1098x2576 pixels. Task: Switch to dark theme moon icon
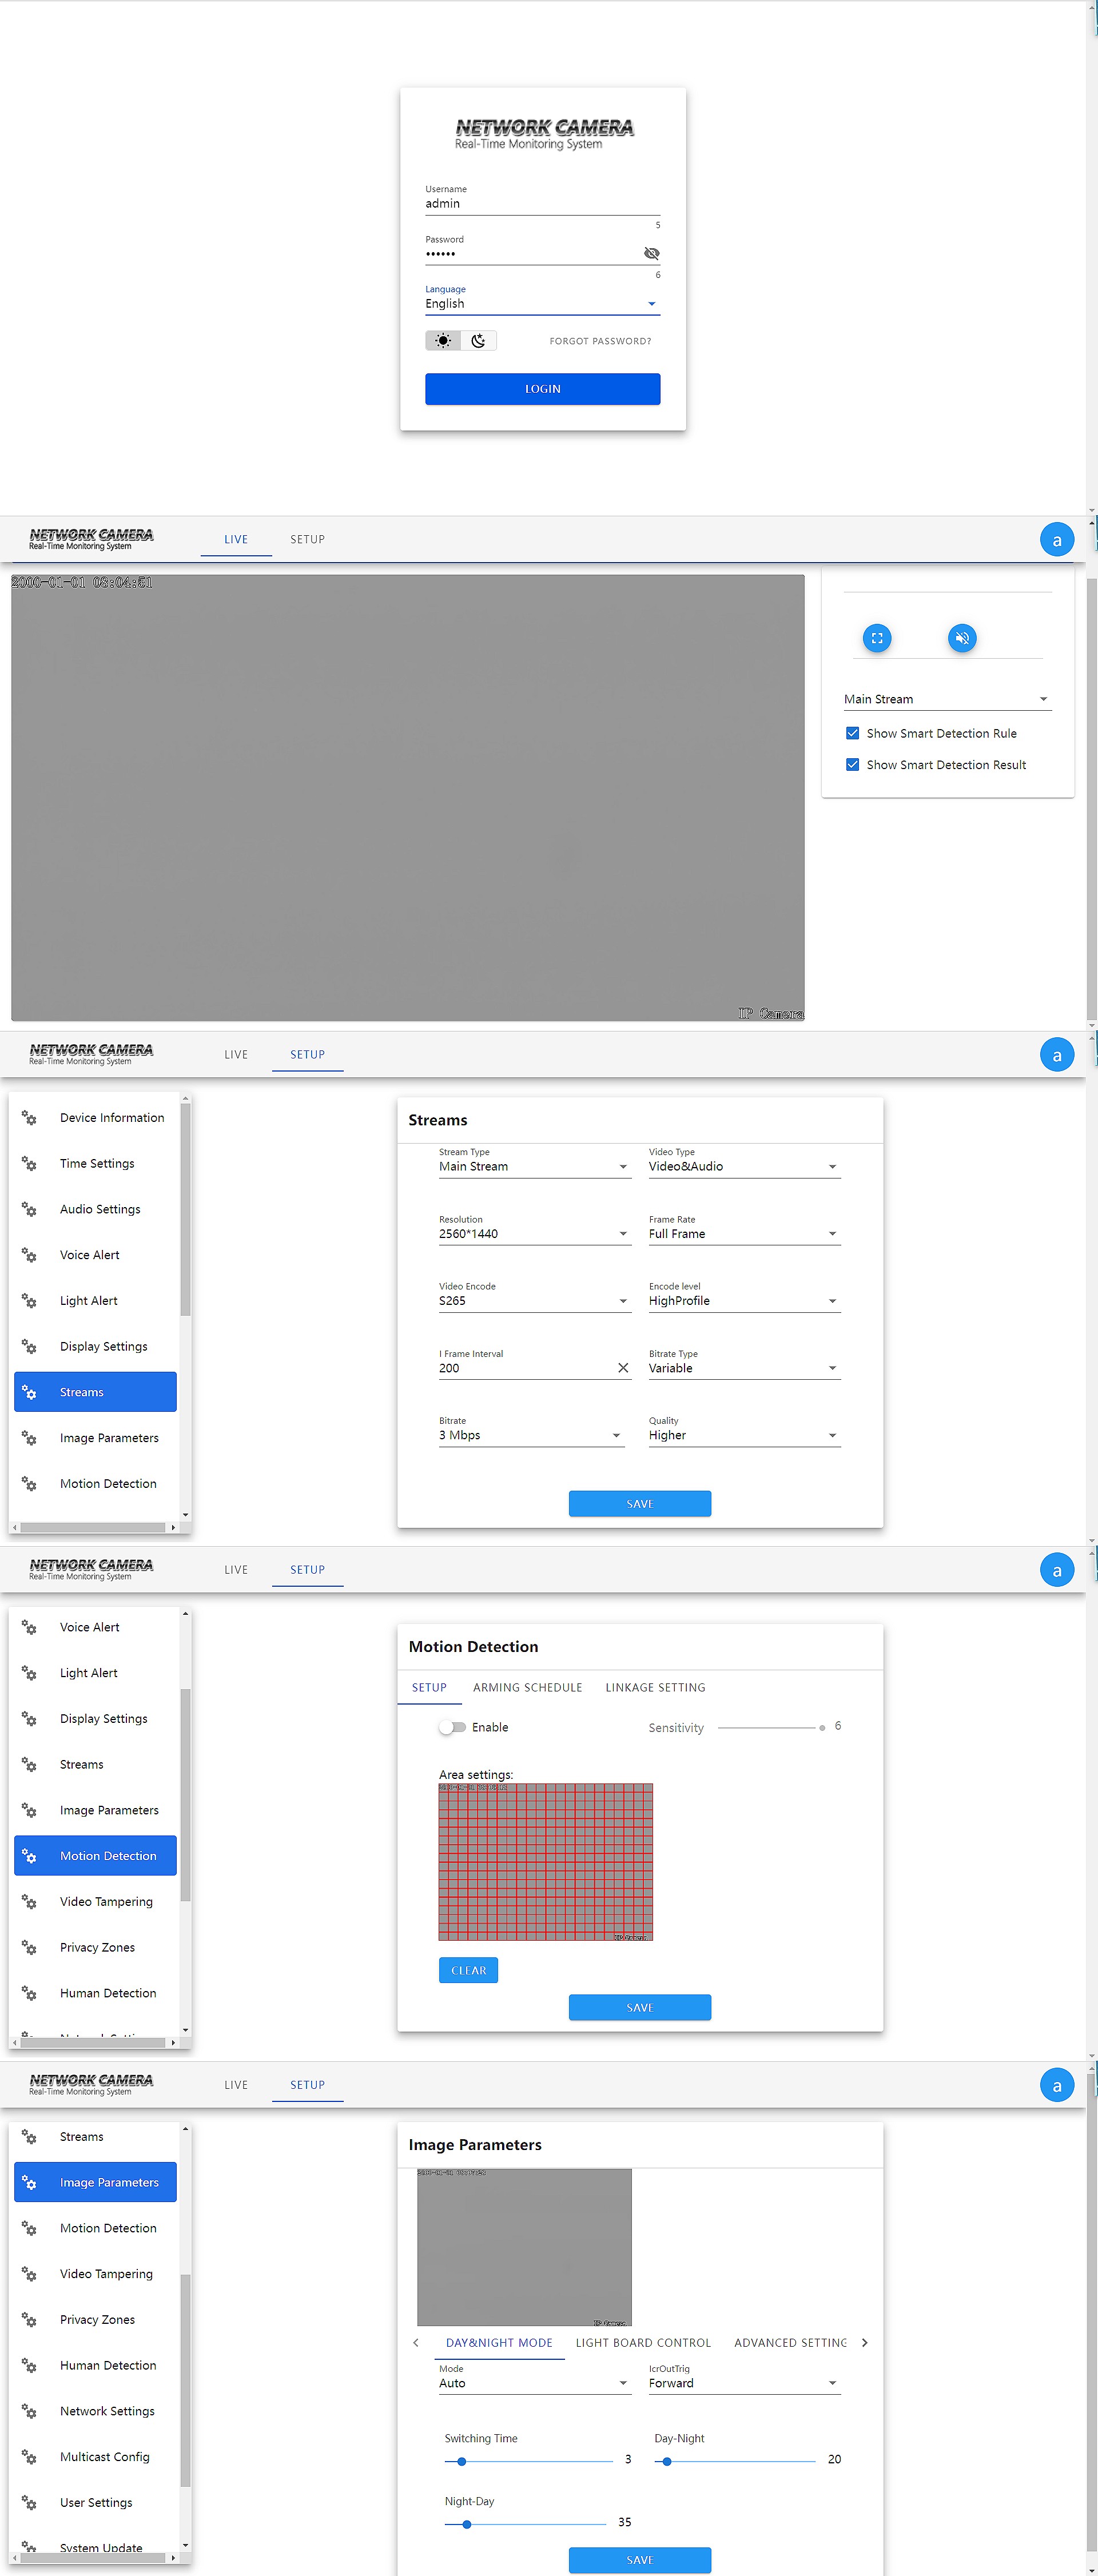coord(478,341)
